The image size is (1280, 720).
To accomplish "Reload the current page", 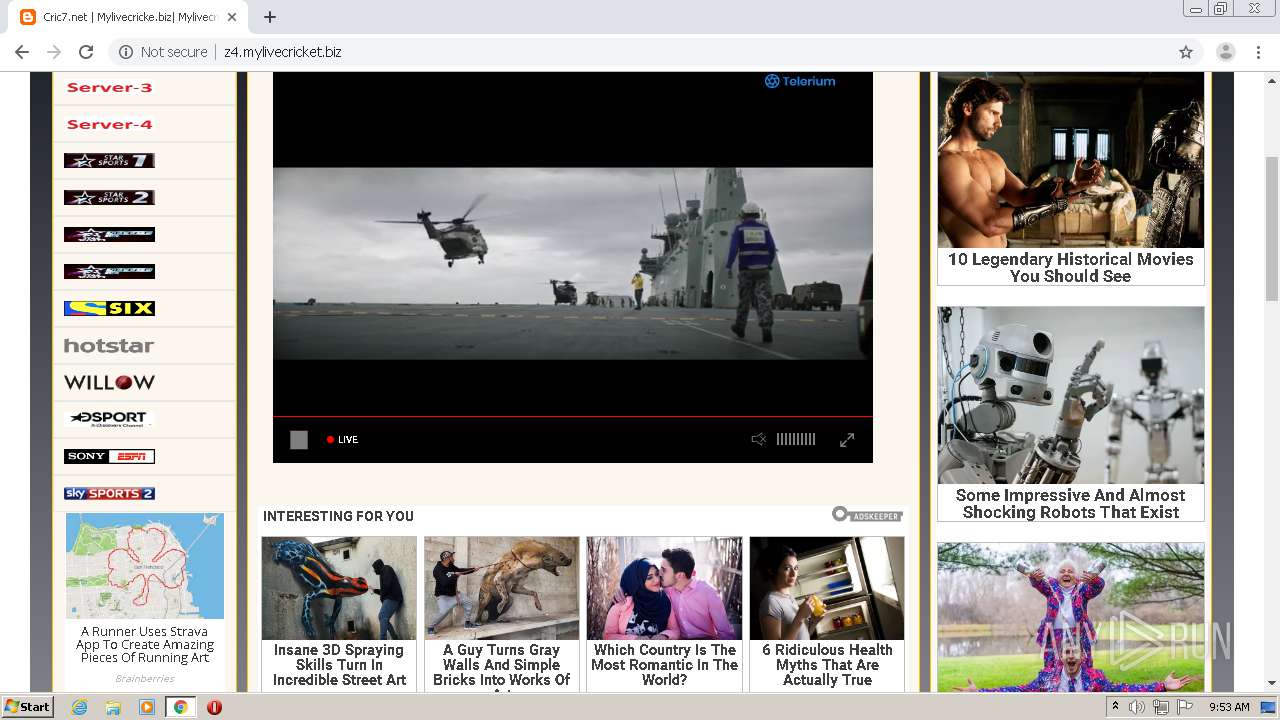I will 86,52.
